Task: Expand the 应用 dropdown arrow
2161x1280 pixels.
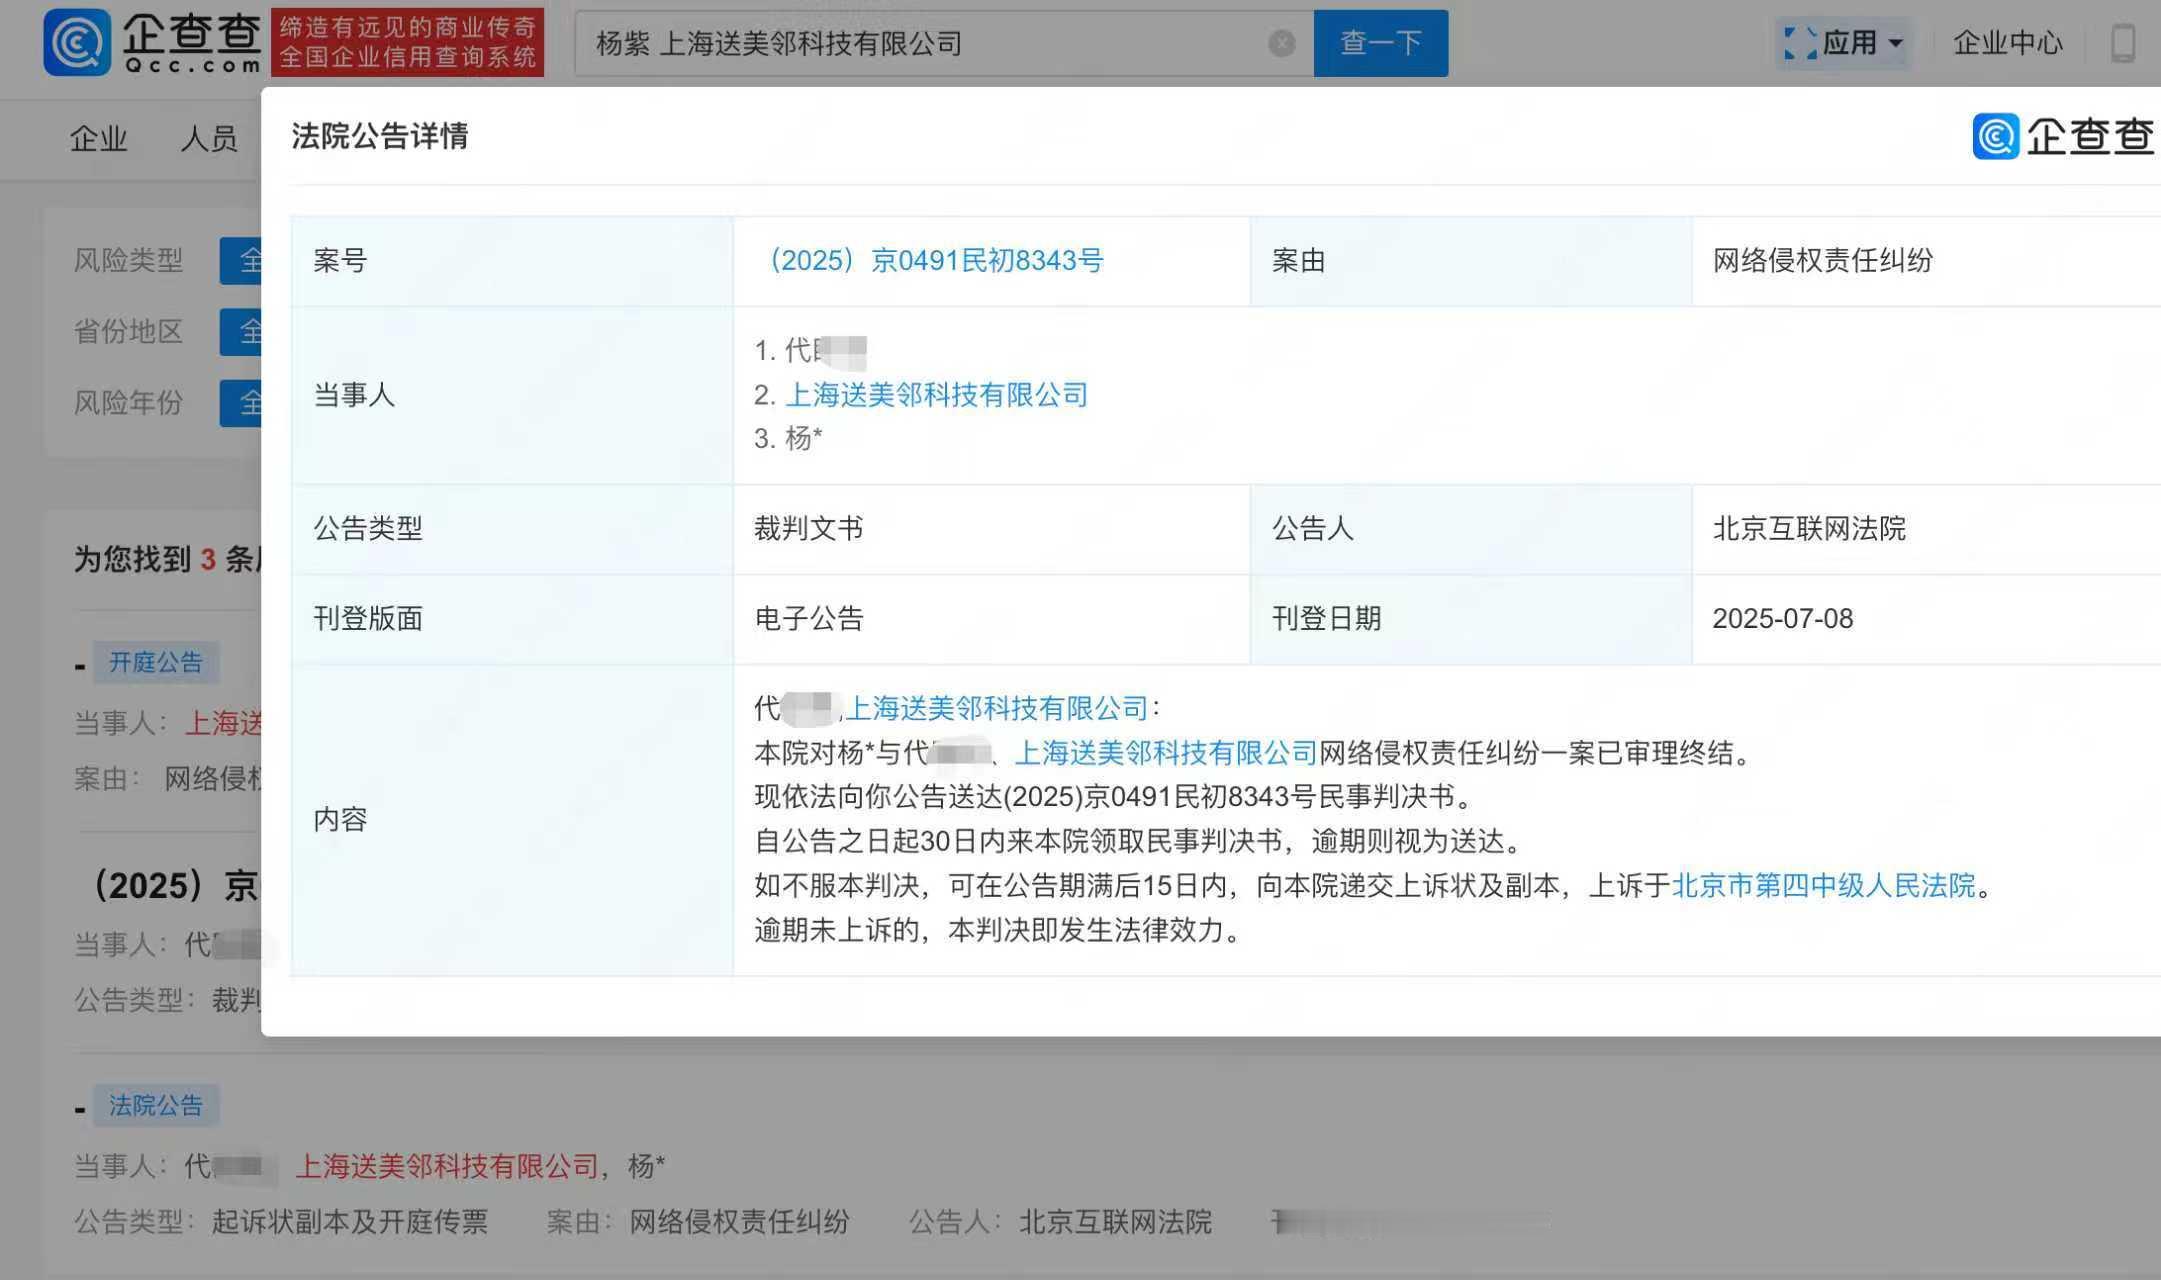Action: [1895, 43]
